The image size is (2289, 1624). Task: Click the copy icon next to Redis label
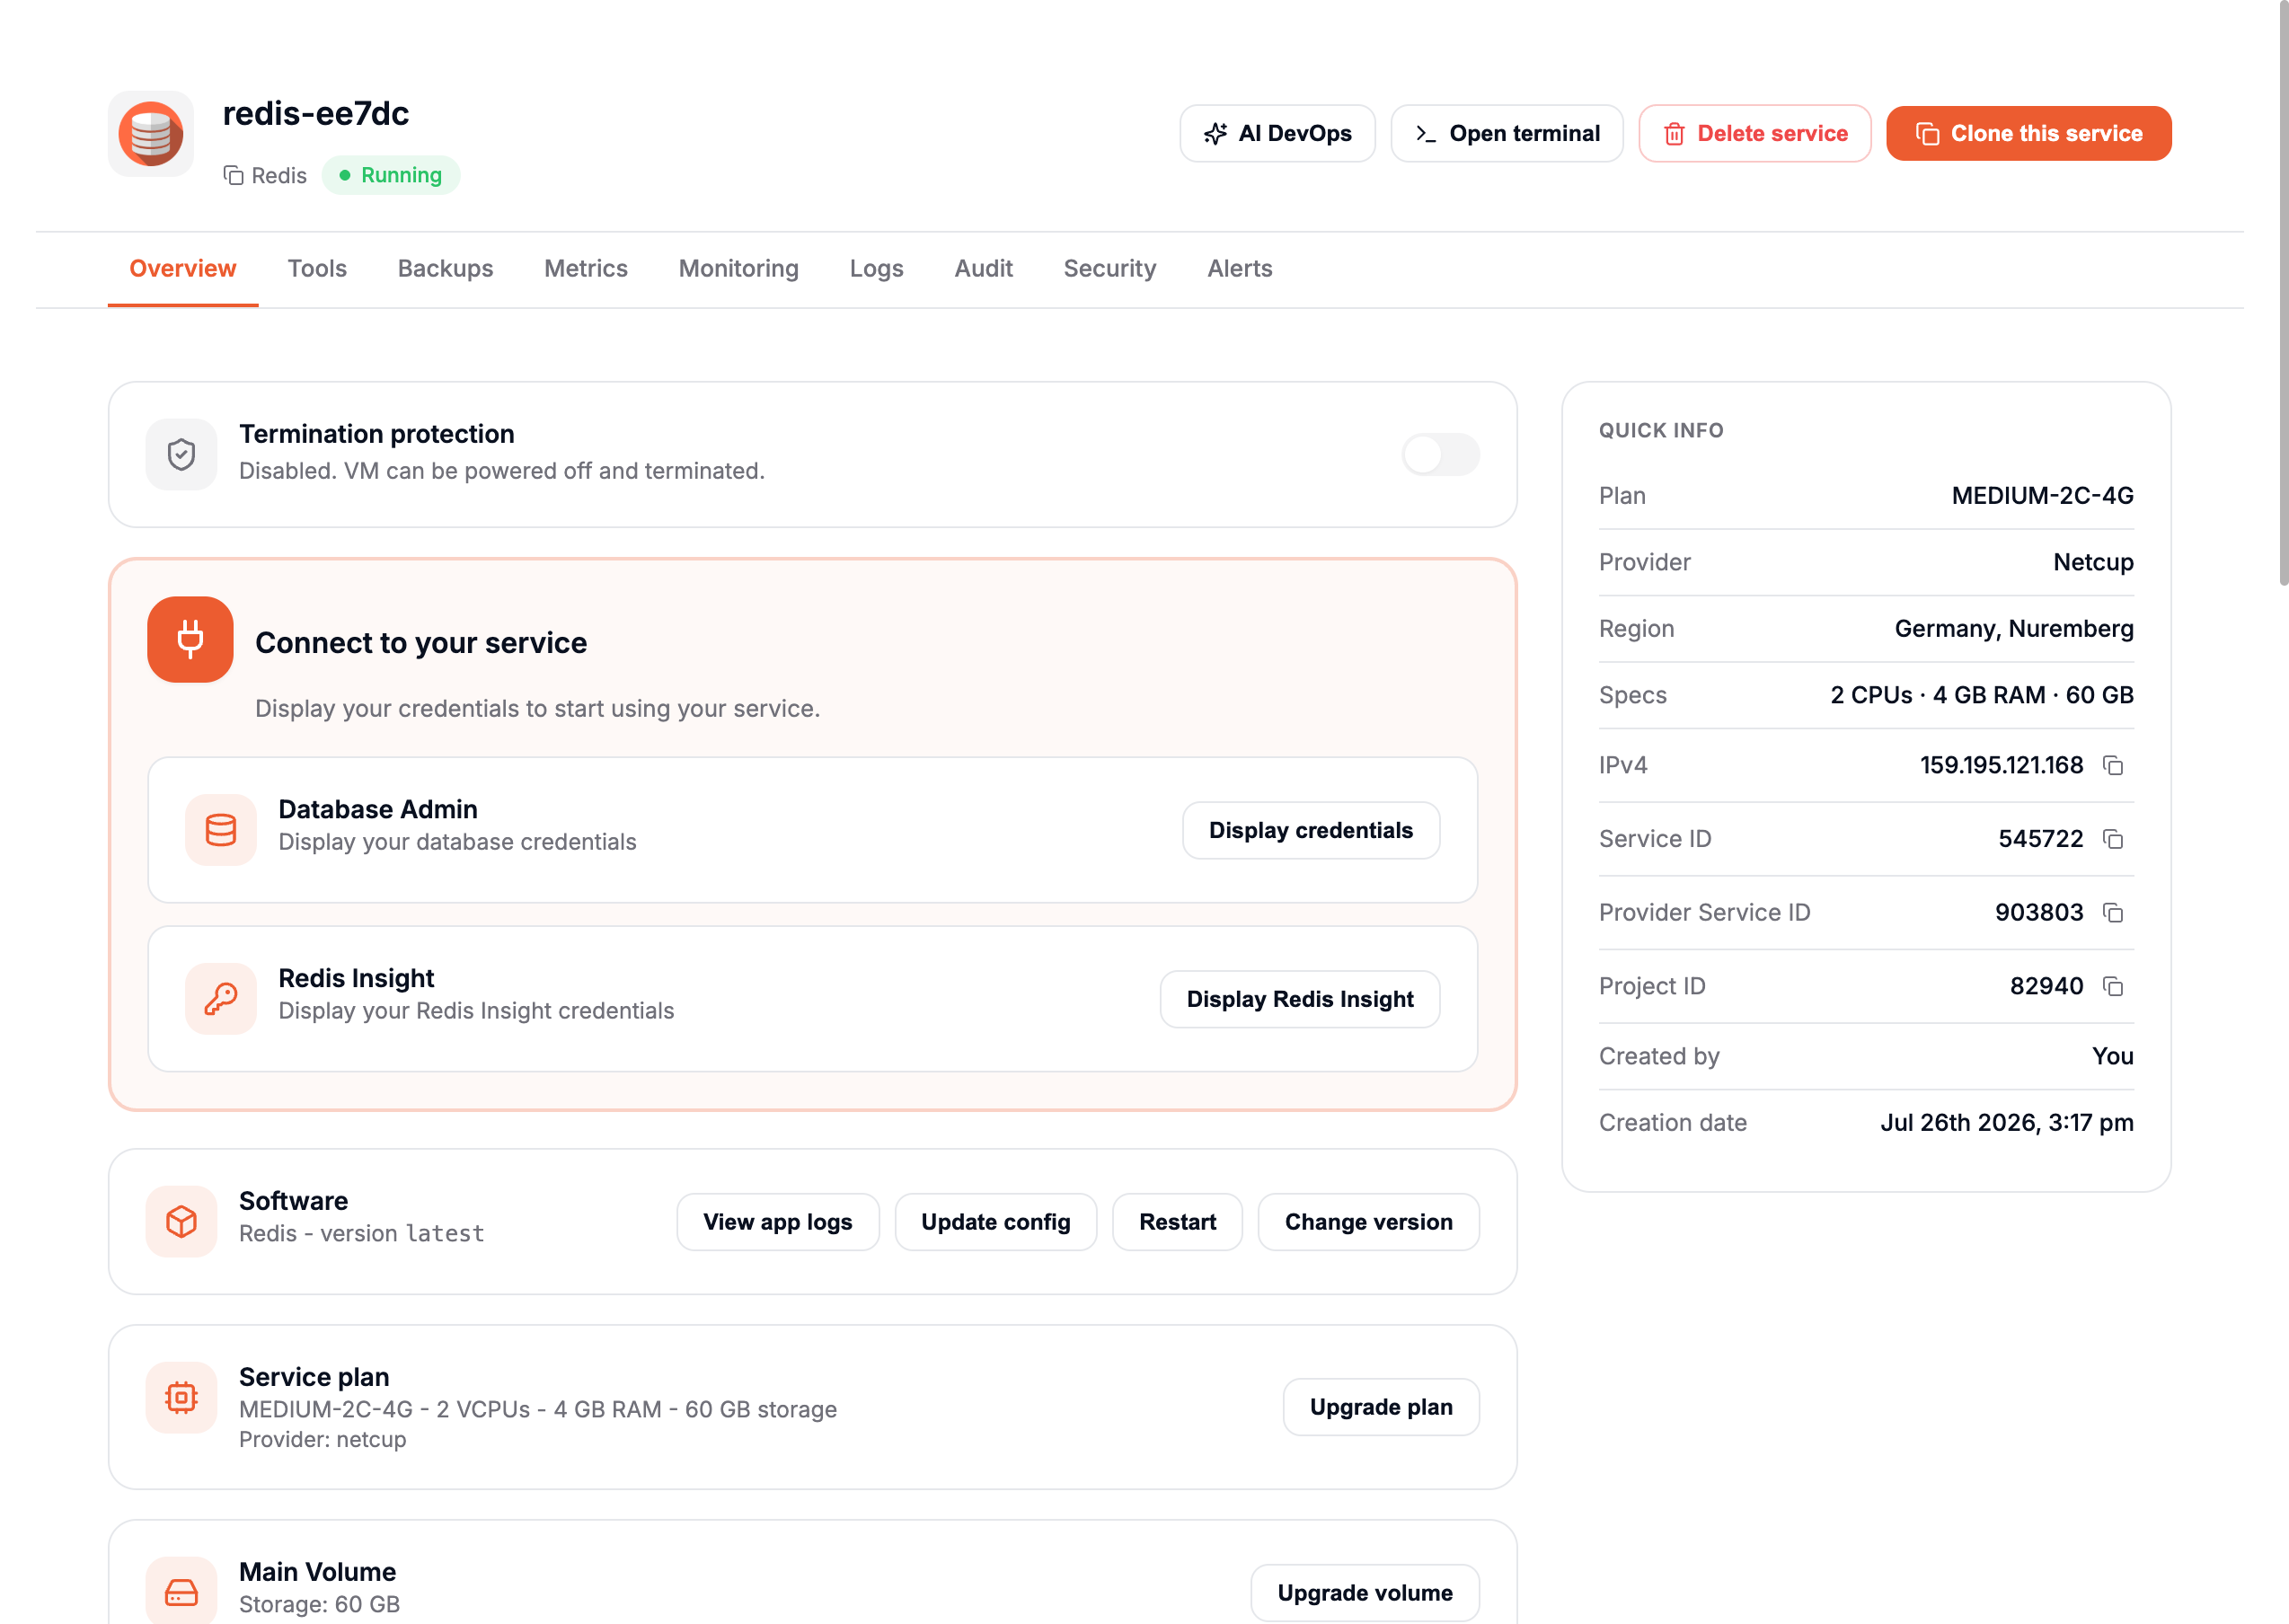pyautogui.click(x=233, y=176)
